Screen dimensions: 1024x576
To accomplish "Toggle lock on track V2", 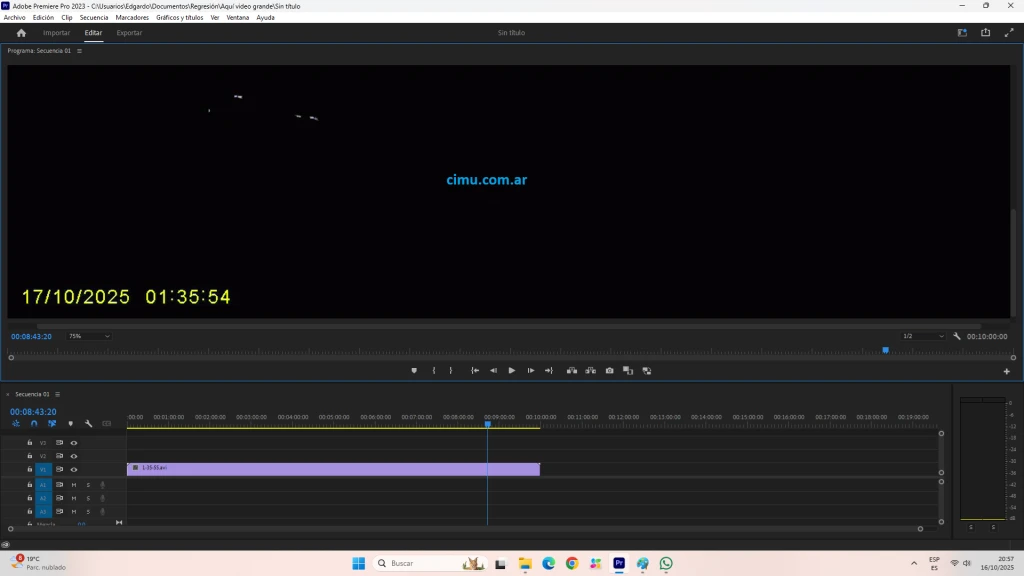I will click(30, 456).
